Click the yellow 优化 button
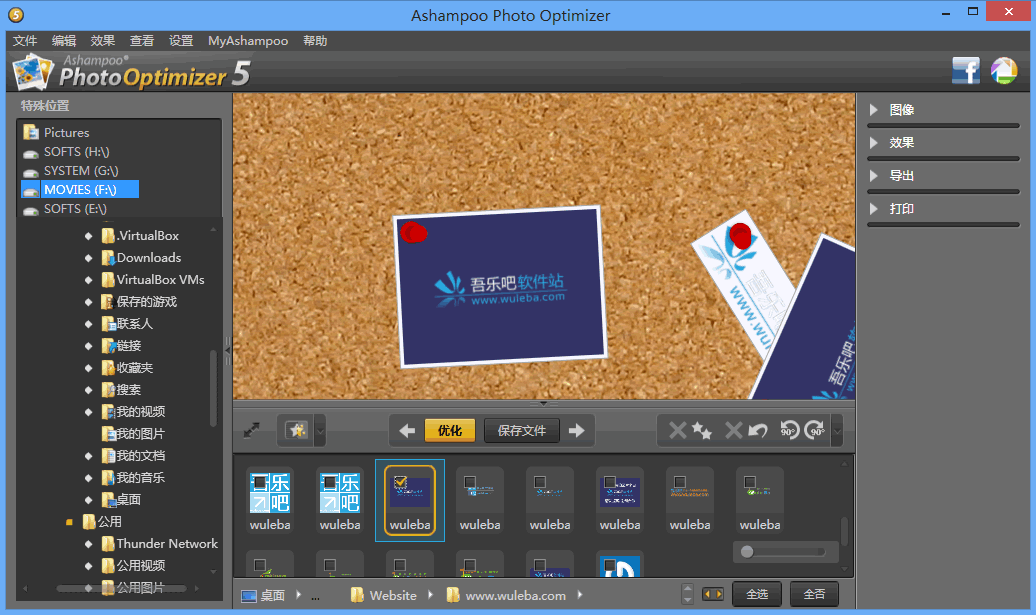The height and width of the screenshot is (615, 1036). [450, 431]
